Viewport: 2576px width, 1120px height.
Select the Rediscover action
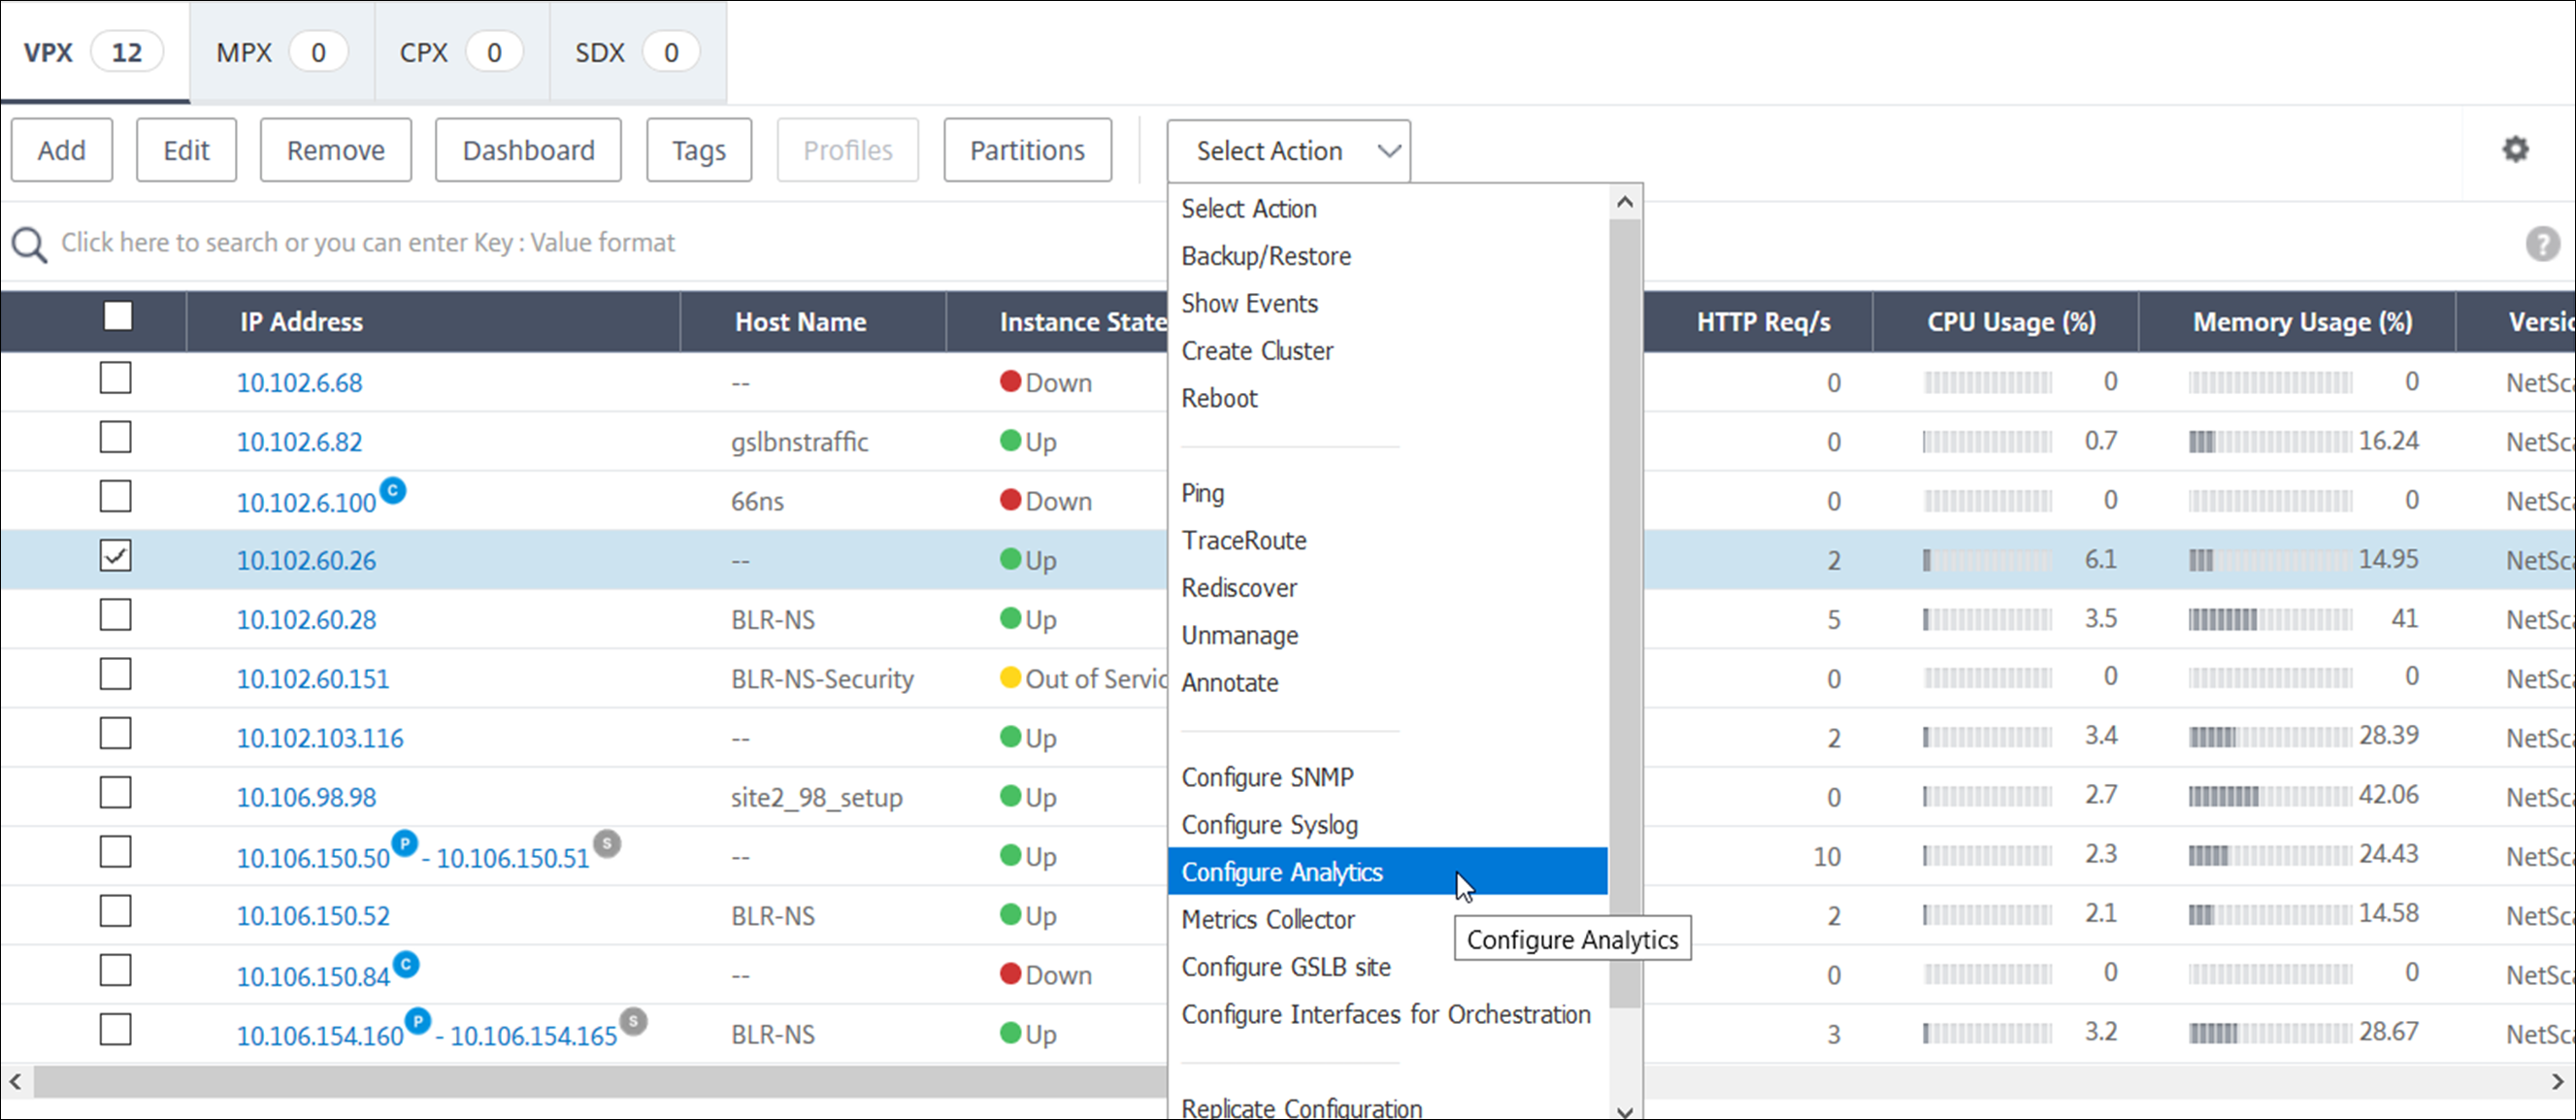pyautogui.click(x=1239, y=588)
